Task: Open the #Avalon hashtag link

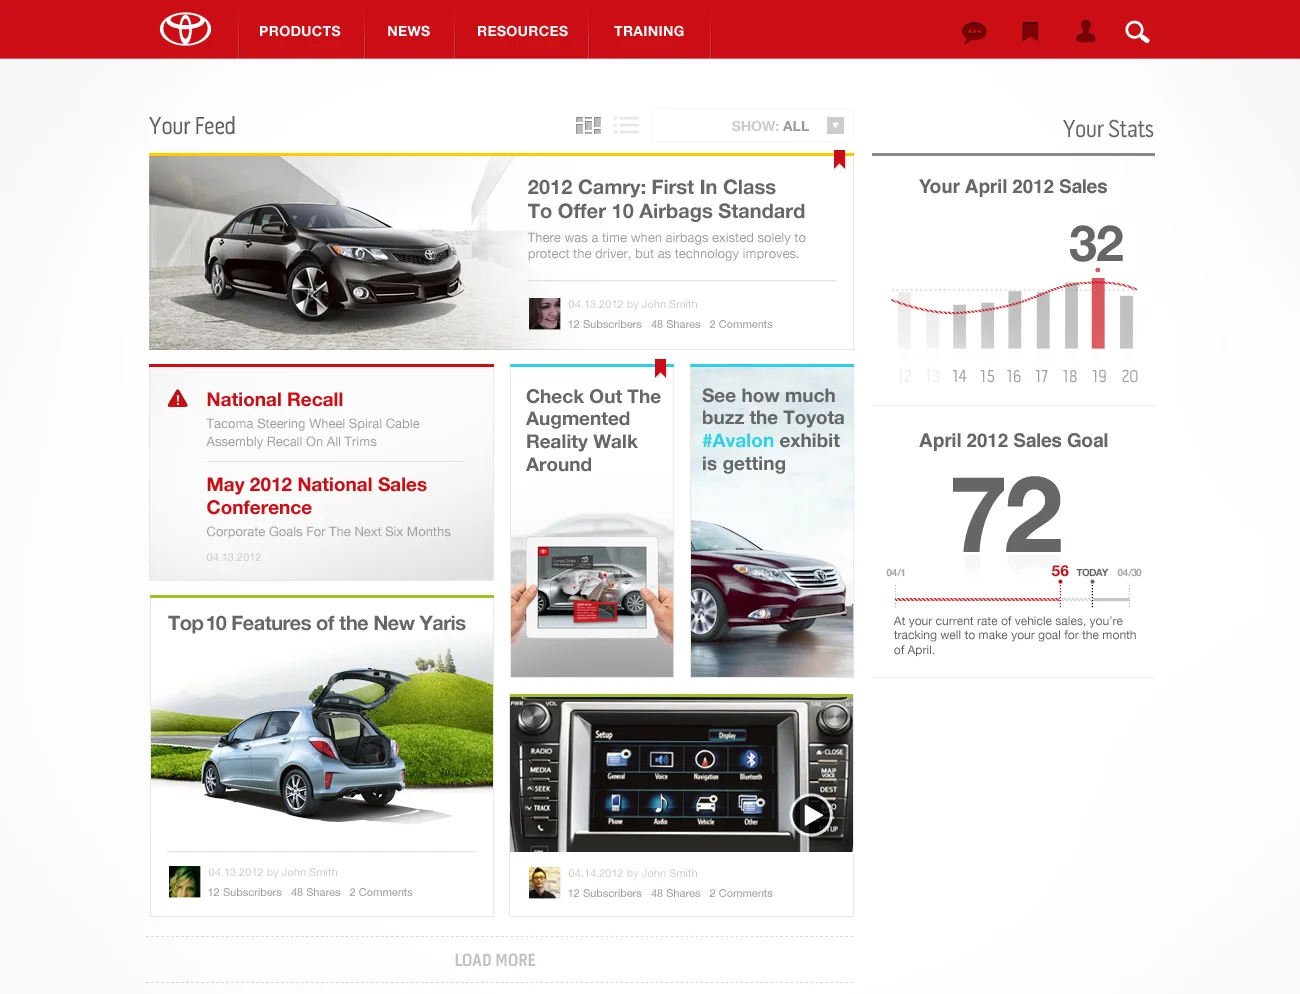Action: pyautogui.click(x=738, y=440)
